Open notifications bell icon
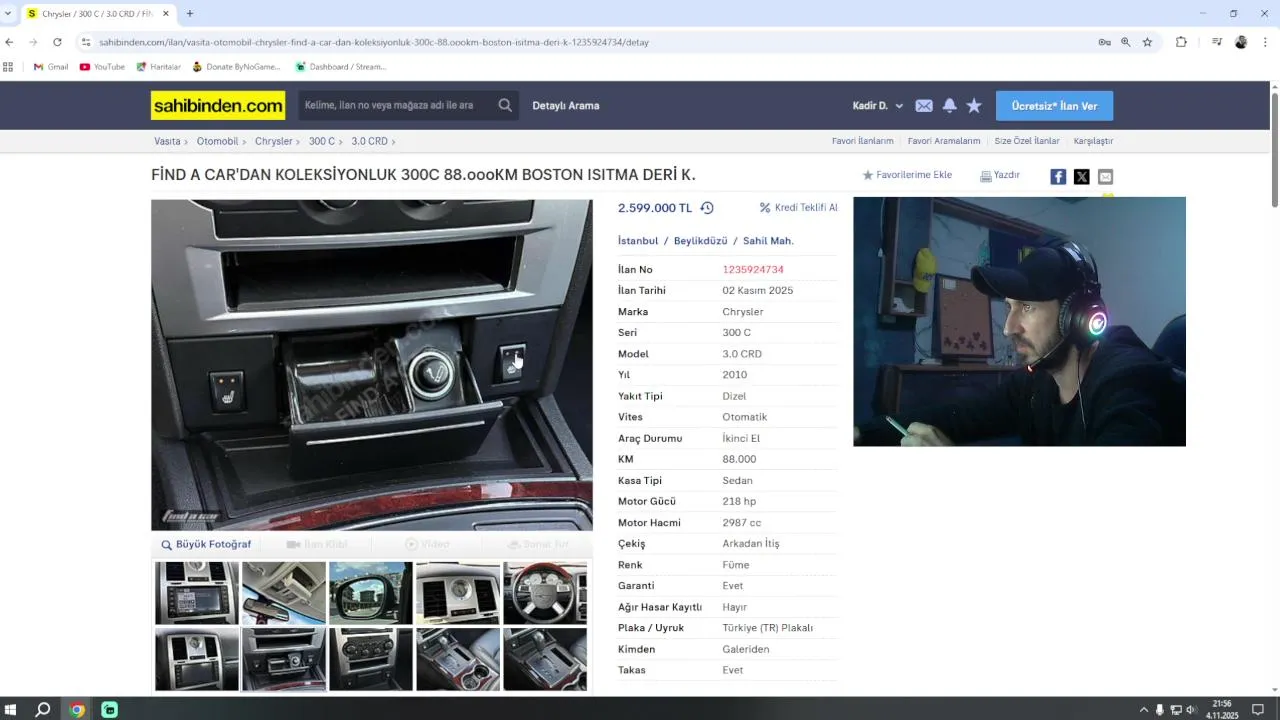 949,105
